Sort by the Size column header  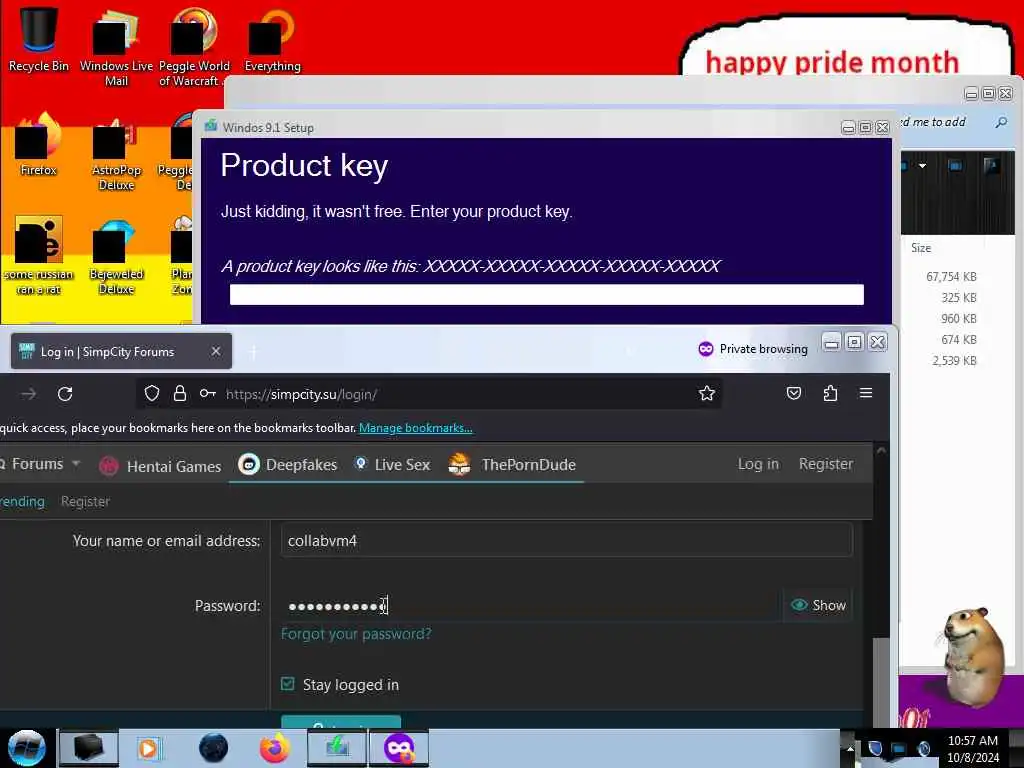pyautogui.click(x=921, y=248)
